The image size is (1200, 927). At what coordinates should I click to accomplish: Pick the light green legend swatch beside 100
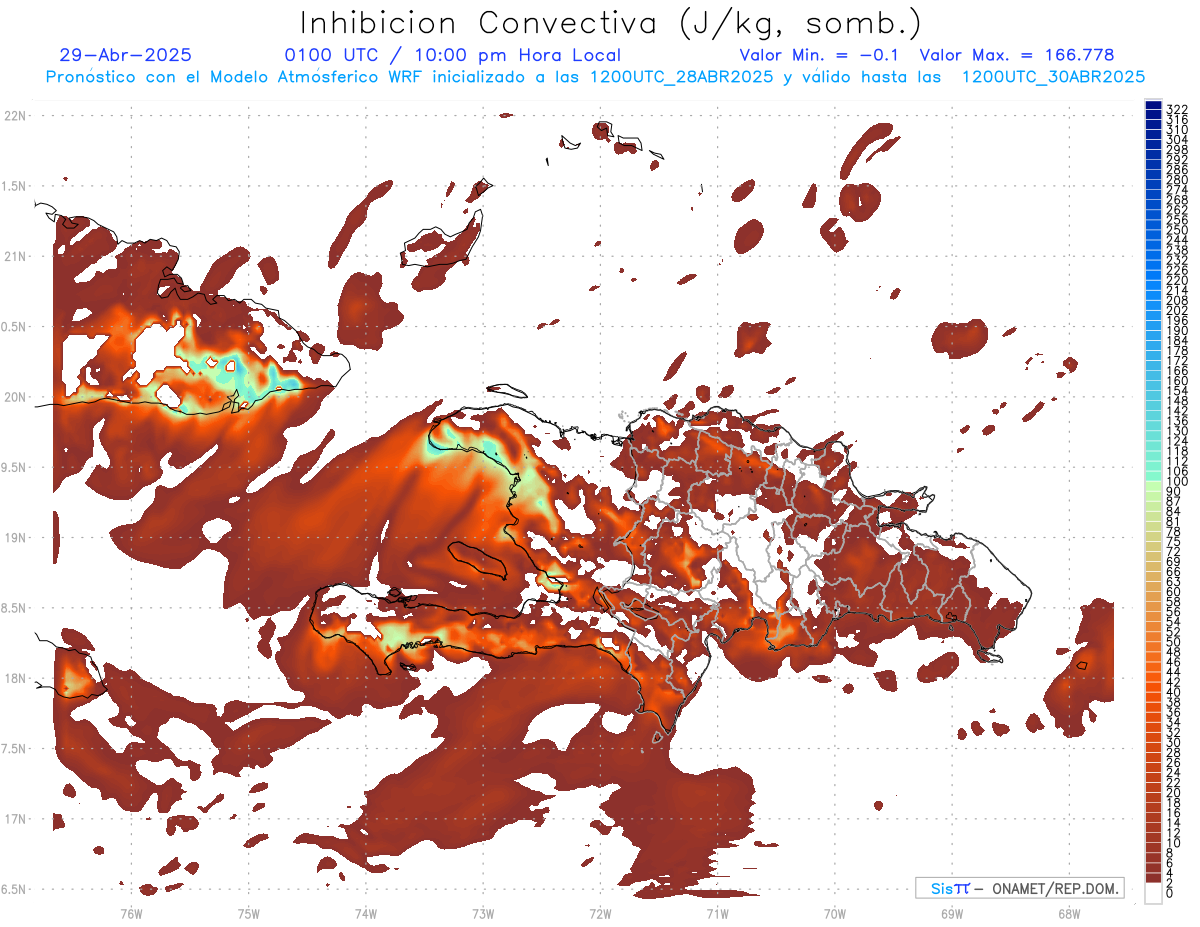point(1154,487)
